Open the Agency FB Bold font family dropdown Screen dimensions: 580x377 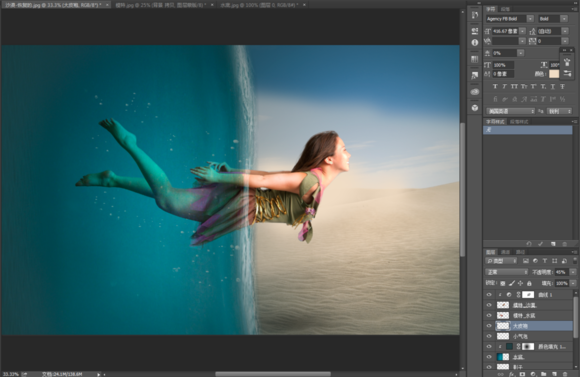(x=530, y=19)
